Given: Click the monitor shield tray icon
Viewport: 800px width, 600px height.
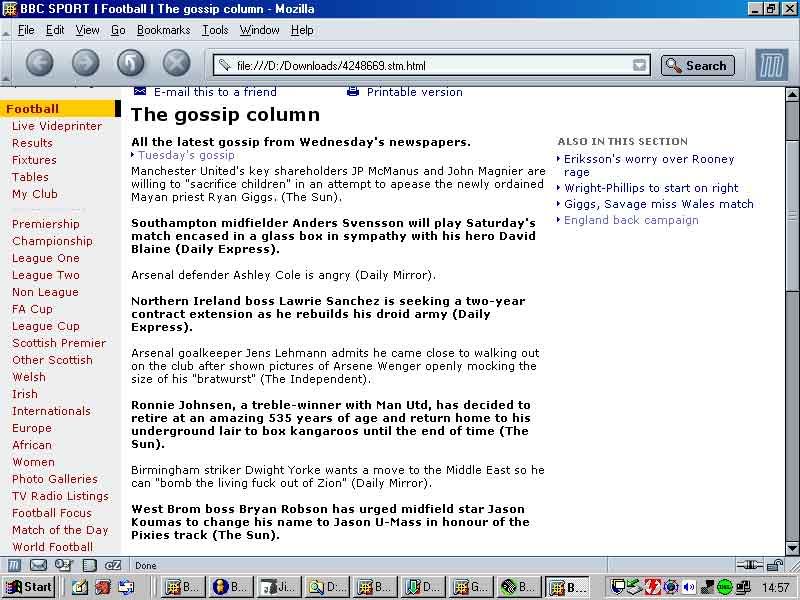Looking at the screenshot, I should coord(619,587).
